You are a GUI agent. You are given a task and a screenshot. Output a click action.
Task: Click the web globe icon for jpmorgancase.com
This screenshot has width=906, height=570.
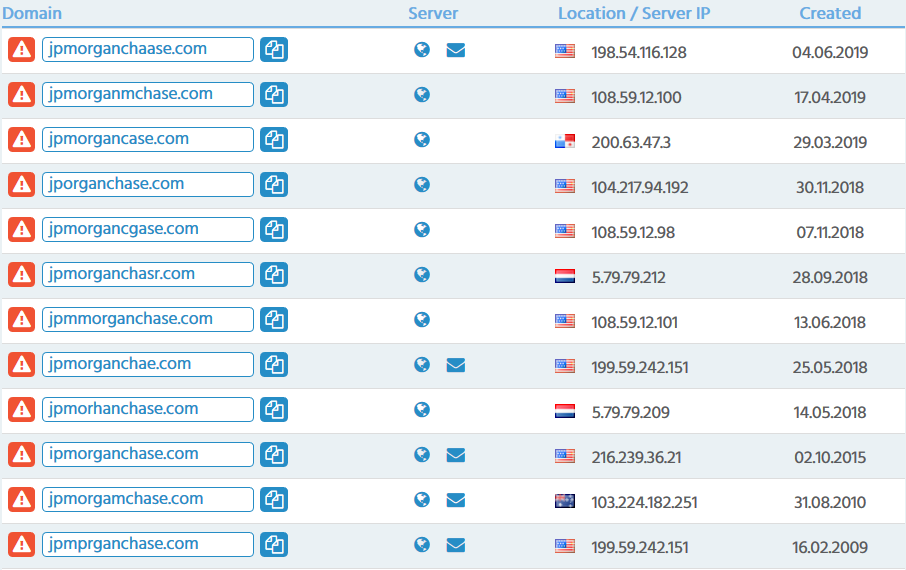tap(422, 140)
